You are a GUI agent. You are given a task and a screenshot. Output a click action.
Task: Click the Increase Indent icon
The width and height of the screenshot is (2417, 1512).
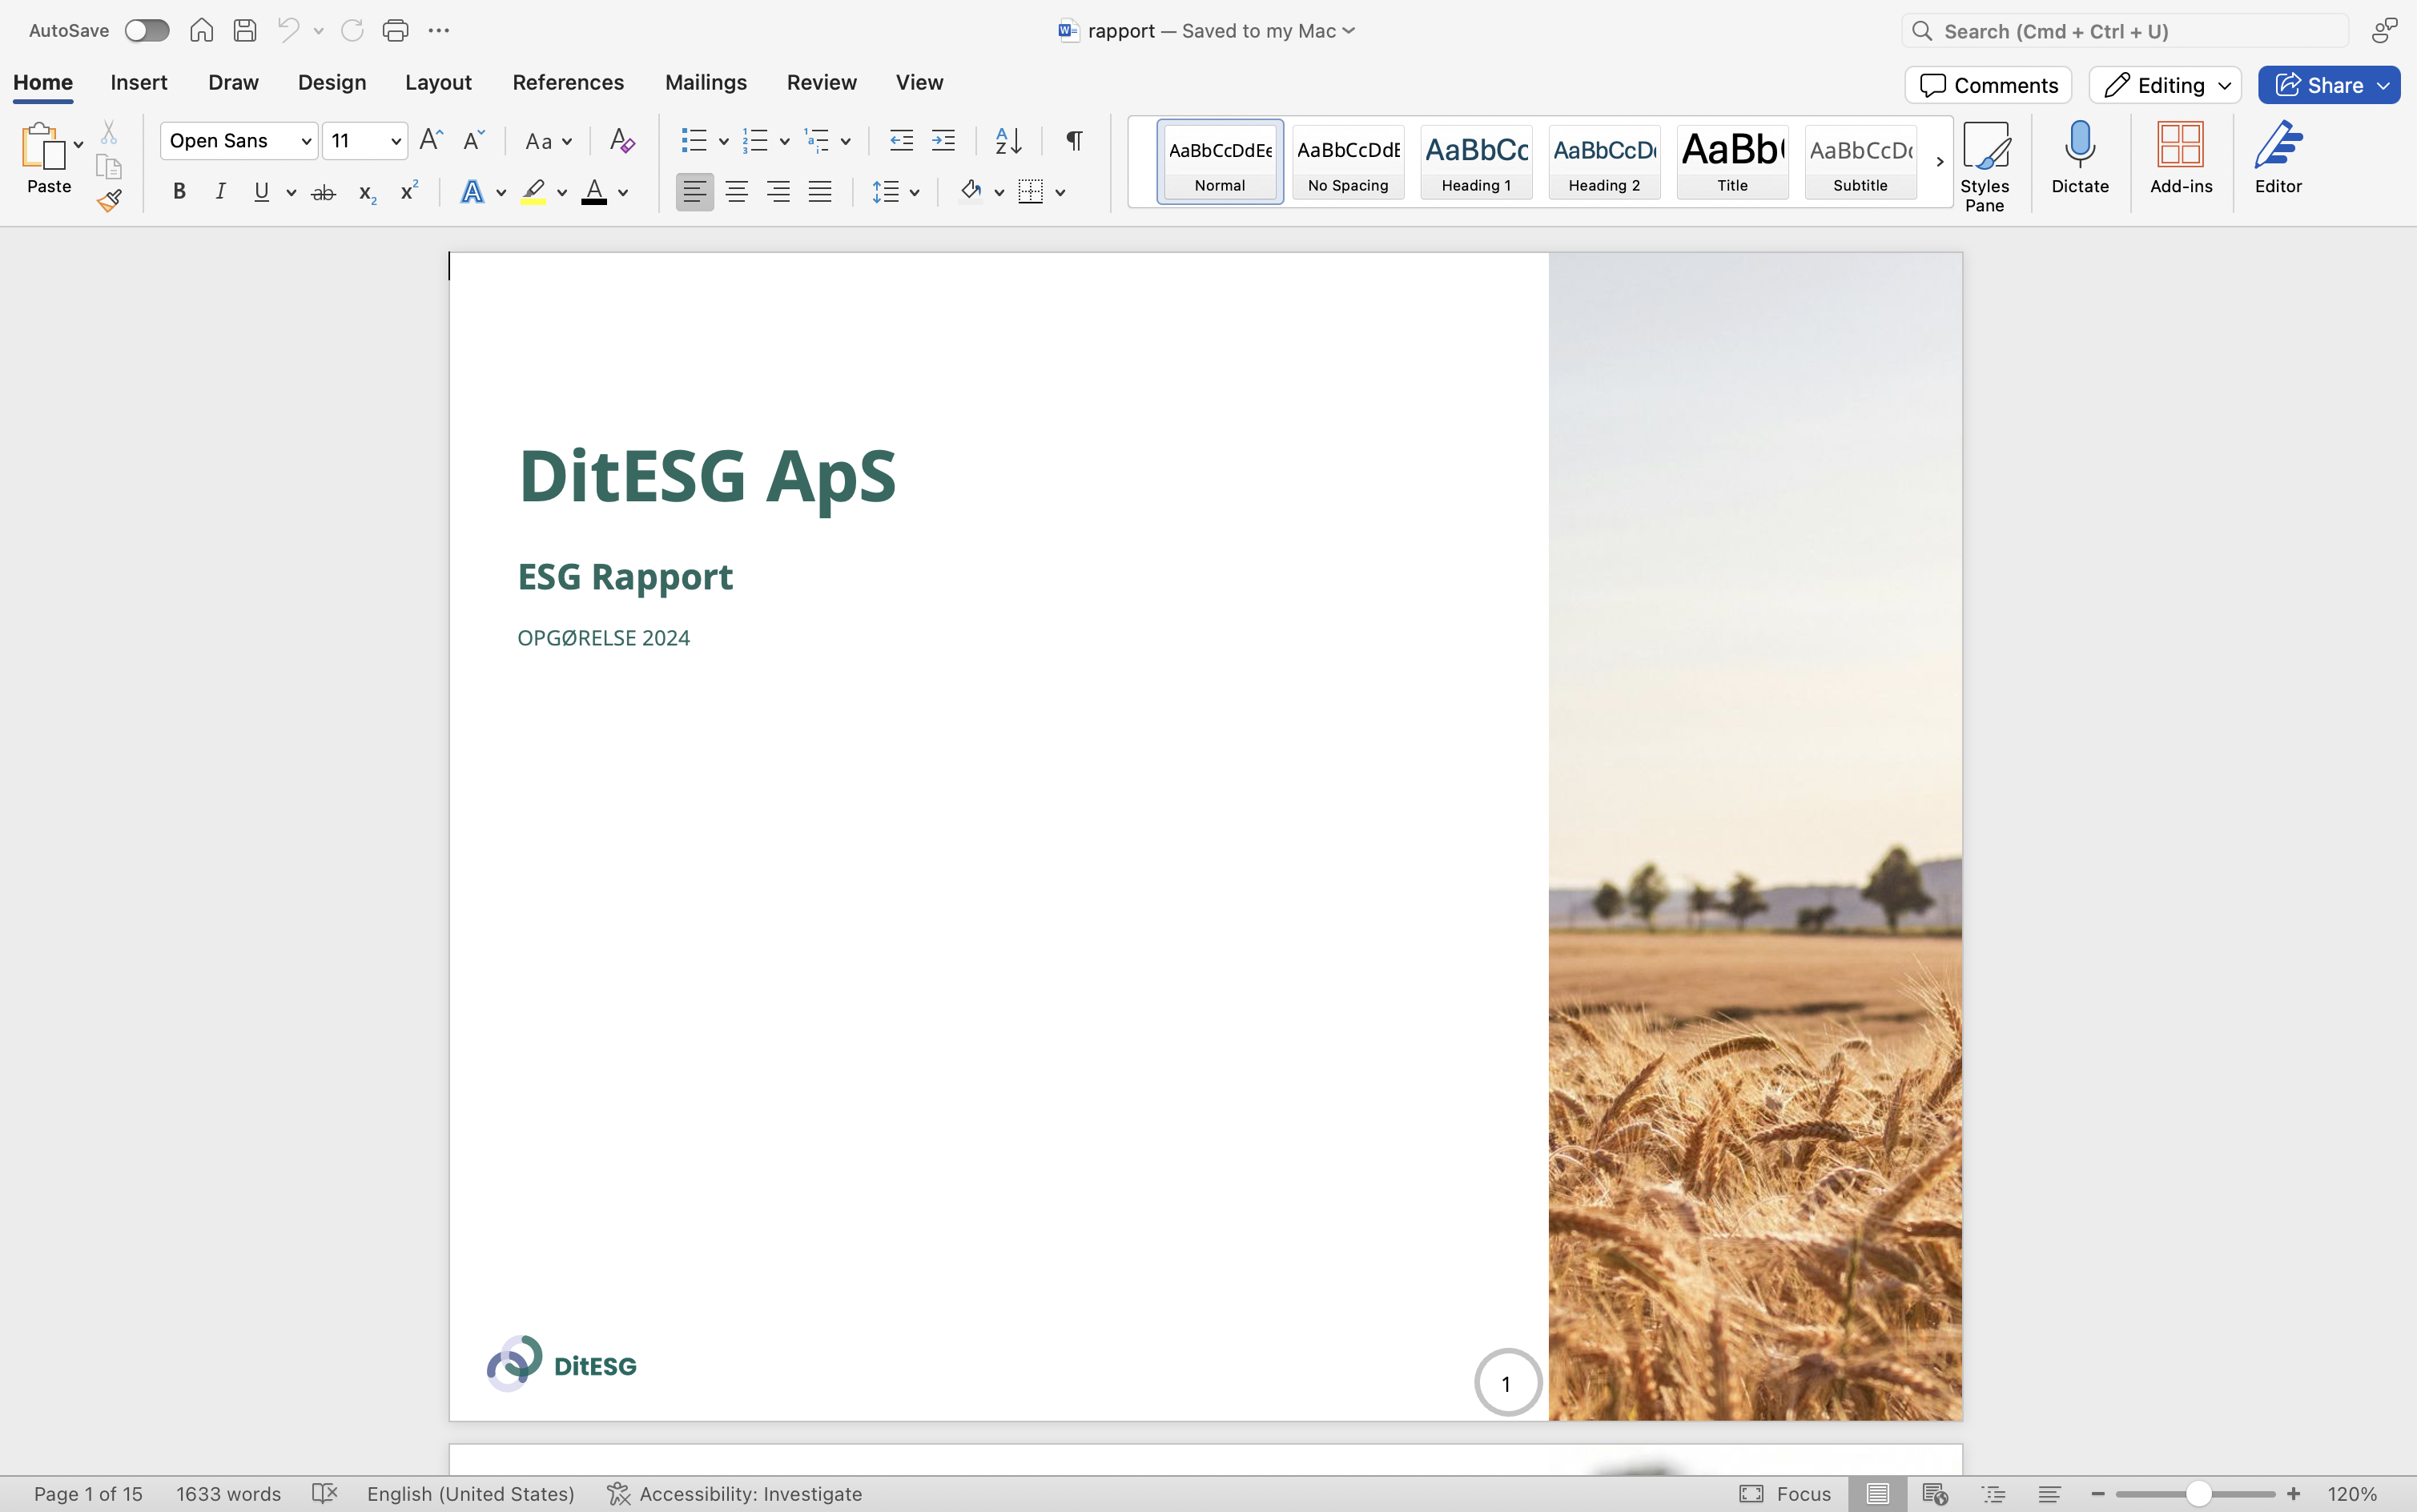(943, 141)
